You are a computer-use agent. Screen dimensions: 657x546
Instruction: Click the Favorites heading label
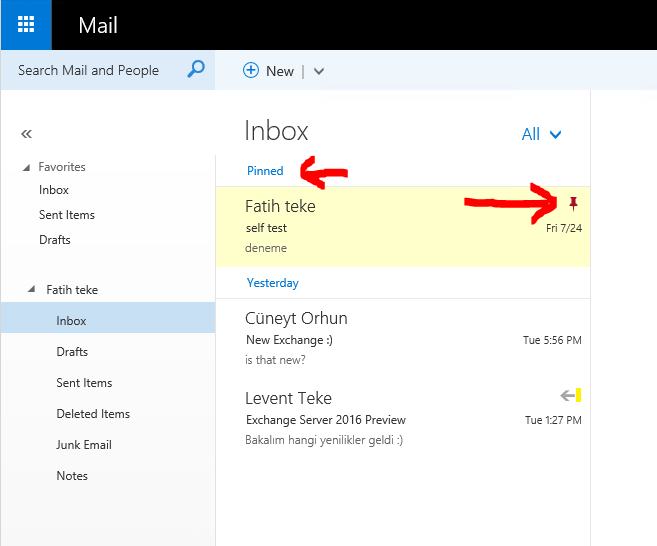(x=62, y=167)
